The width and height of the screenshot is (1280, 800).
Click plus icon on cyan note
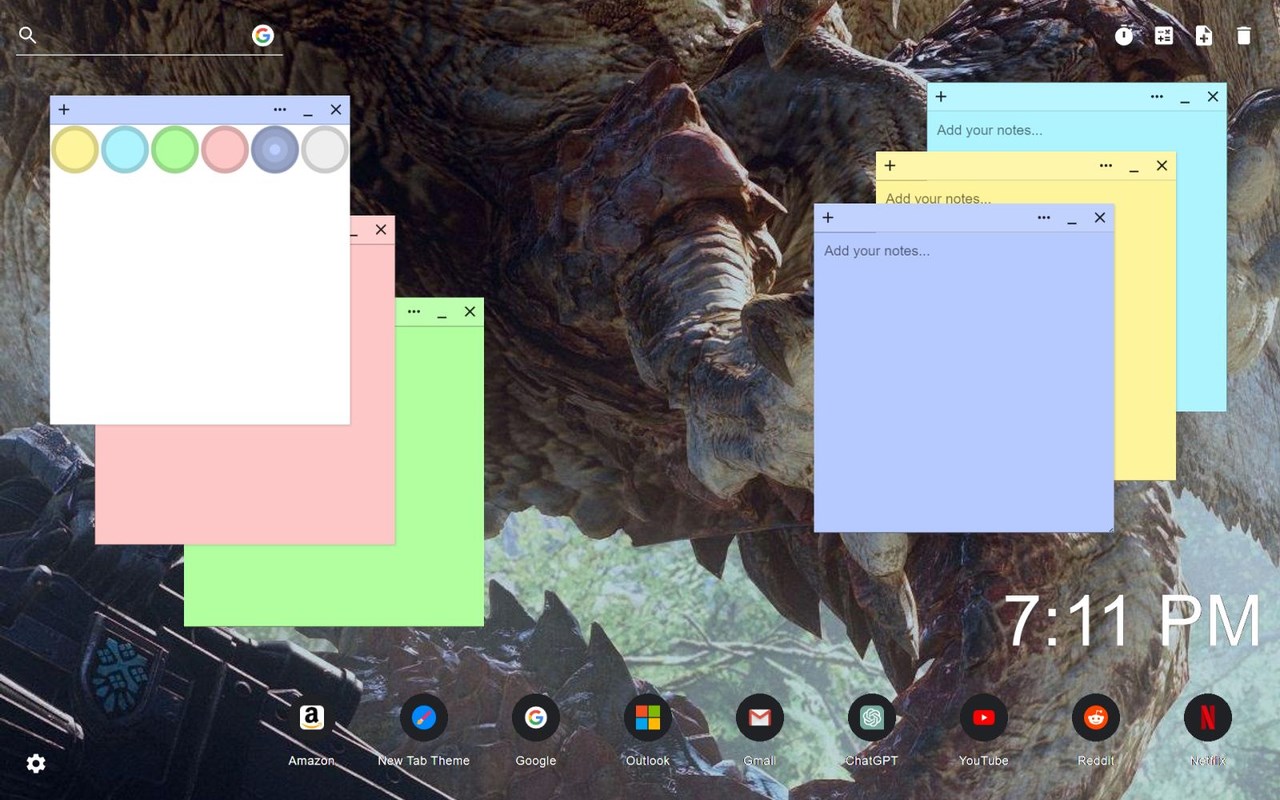point(941,97)
